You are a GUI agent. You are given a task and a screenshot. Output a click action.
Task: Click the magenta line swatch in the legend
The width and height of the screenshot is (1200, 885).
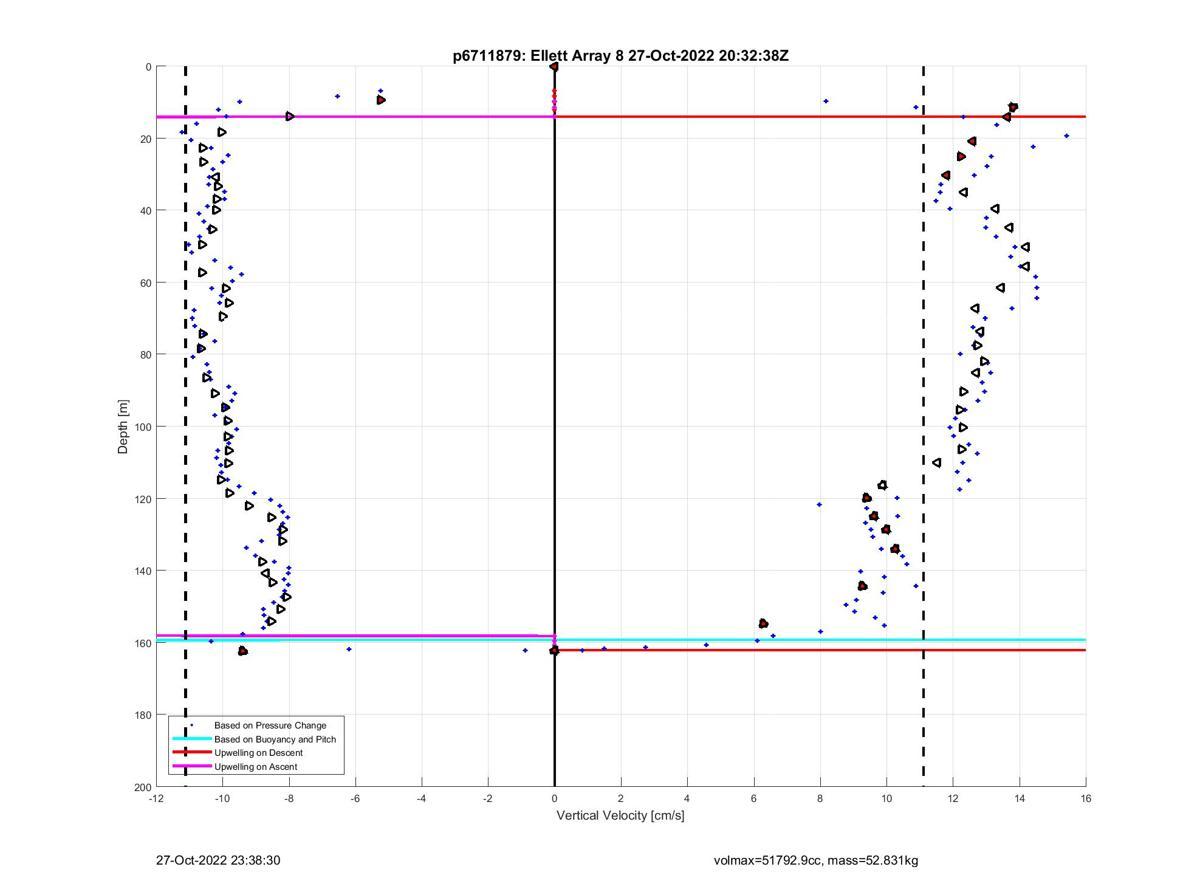[x=192, y=767]
